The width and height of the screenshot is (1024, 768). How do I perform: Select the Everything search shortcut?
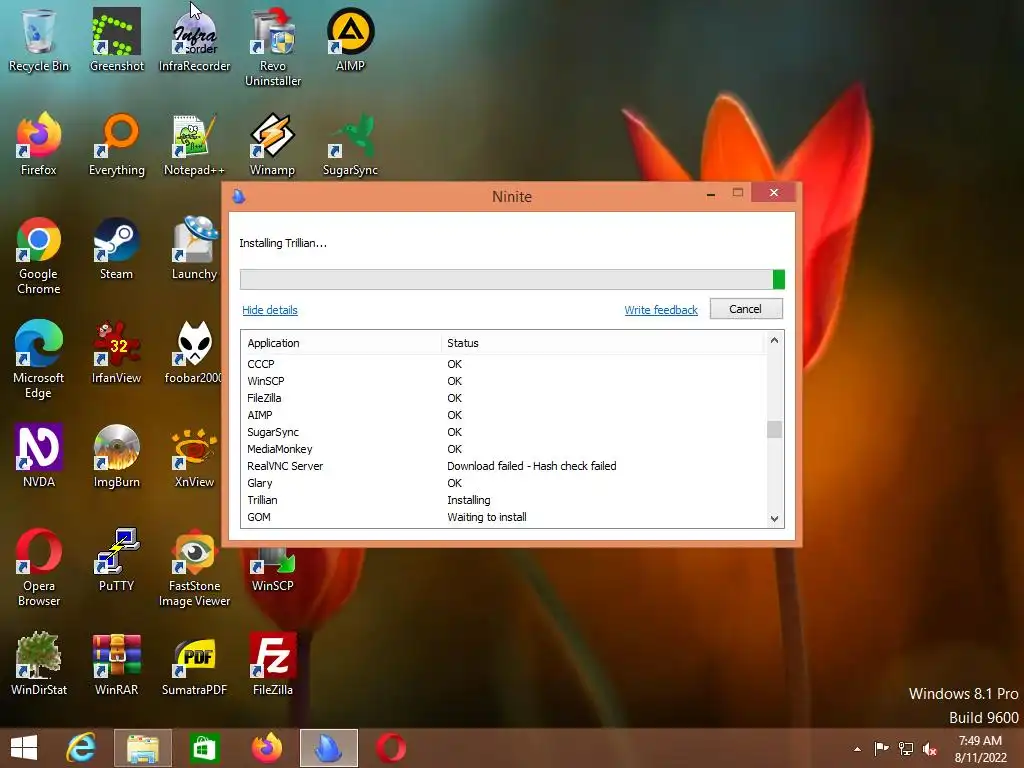point(116,144)
